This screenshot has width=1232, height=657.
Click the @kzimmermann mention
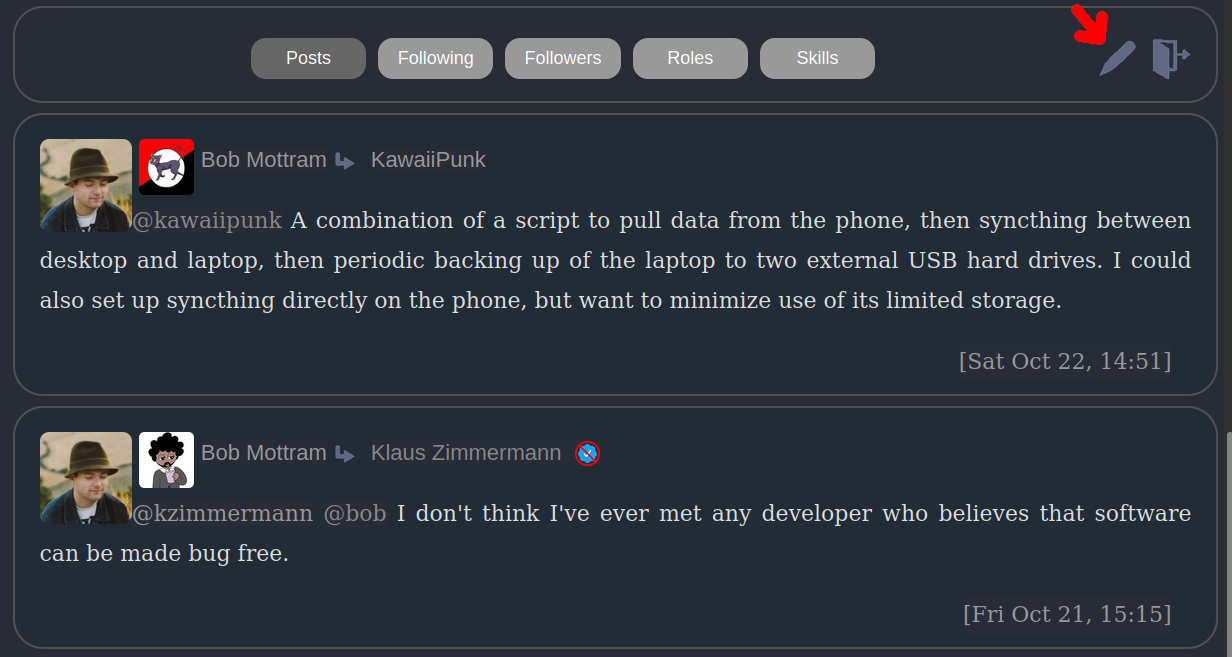[x=223, y=514]
